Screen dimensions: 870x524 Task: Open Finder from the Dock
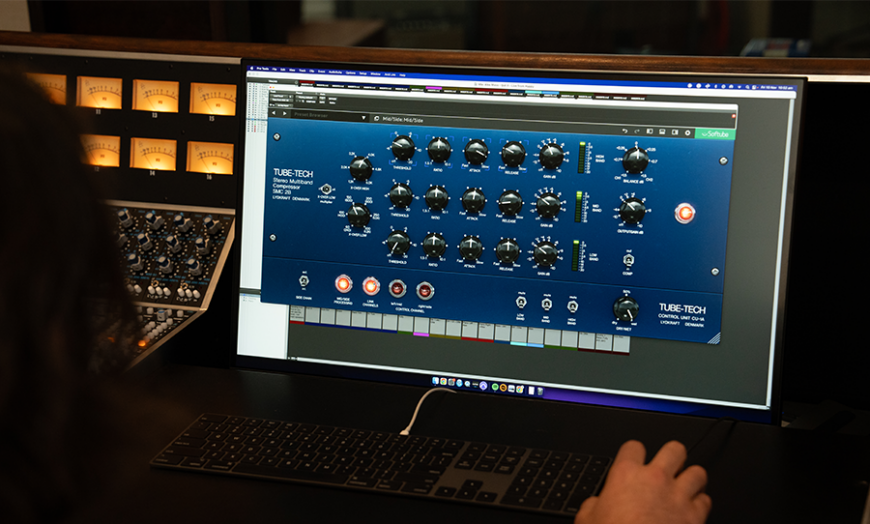(436, 380)
